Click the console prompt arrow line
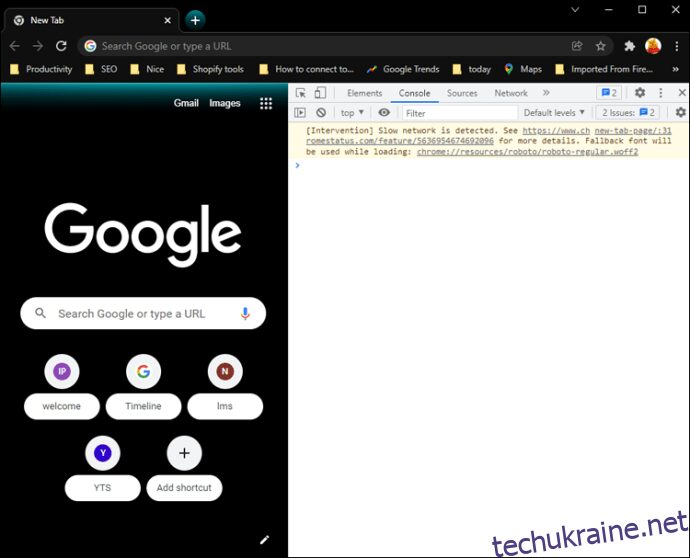The image size is (690, 558). tap(488, 165)
